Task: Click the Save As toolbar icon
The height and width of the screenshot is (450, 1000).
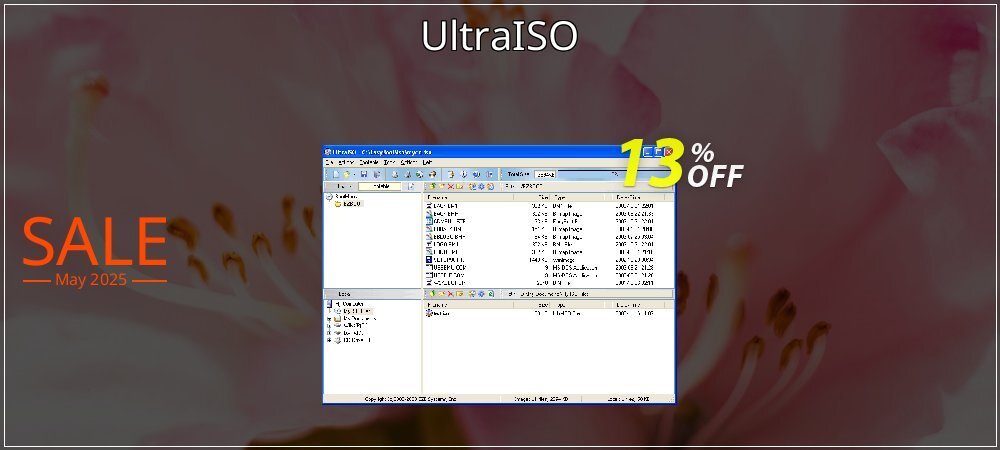Action: click(376, 174)
